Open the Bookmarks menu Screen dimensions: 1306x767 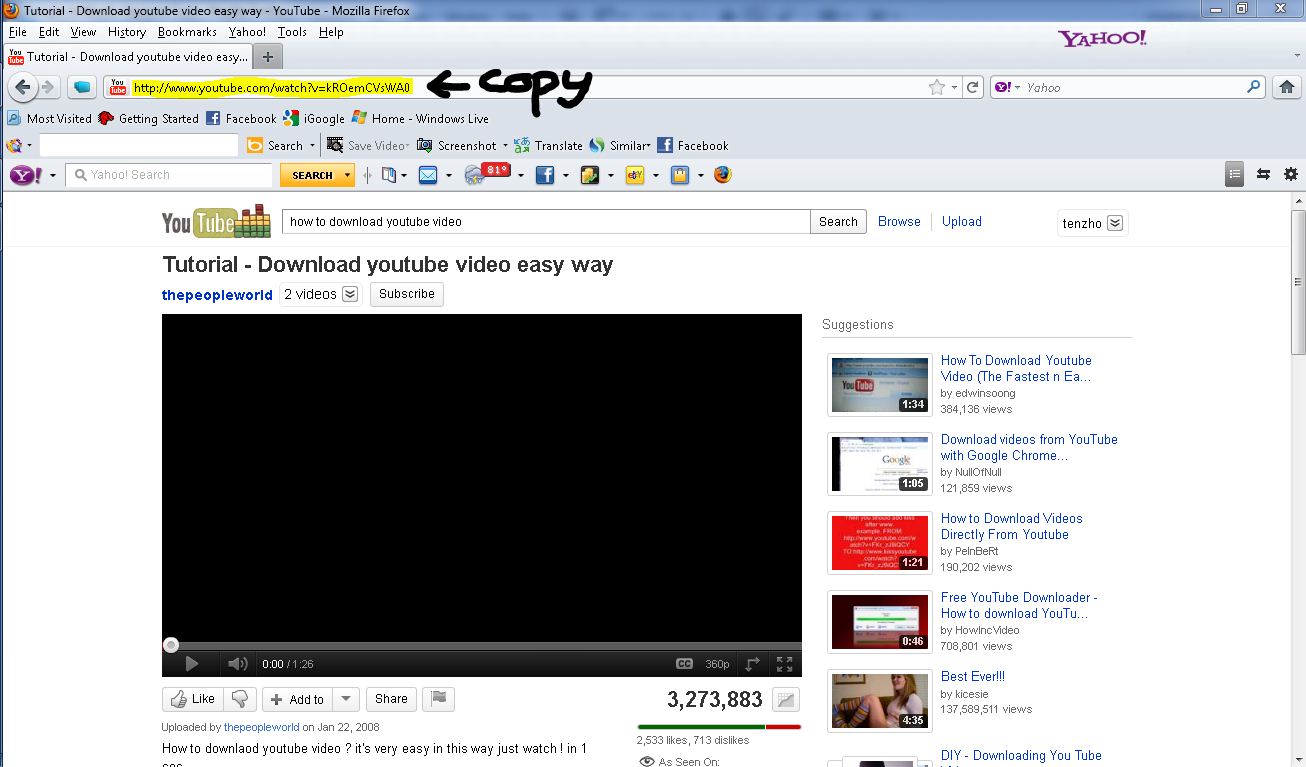click(x=187, y=32)
